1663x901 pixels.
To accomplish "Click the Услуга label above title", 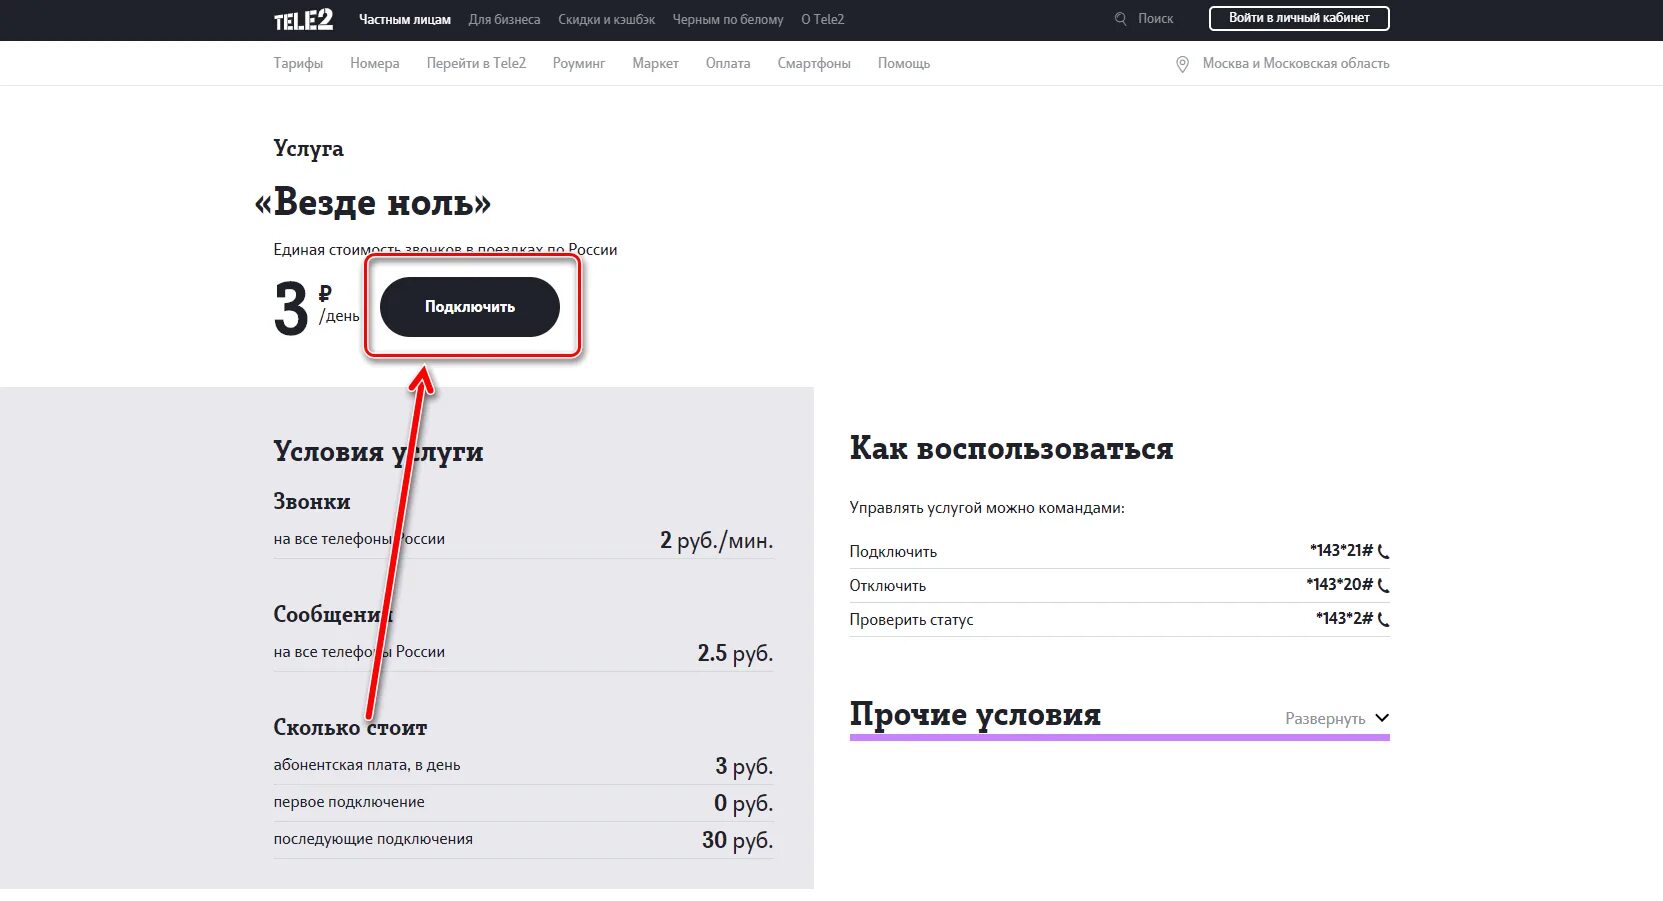I will coord(308,148).
